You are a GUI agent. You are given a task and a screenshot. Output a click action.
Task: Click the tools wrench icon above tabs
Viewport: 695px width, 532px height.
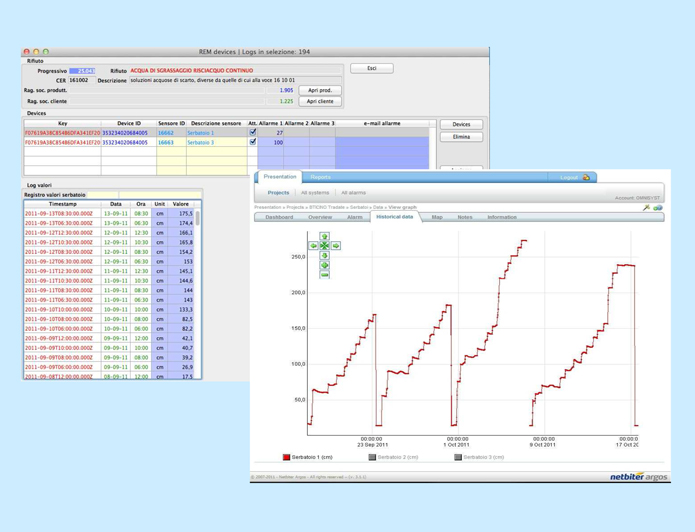(x=646, y=208)
